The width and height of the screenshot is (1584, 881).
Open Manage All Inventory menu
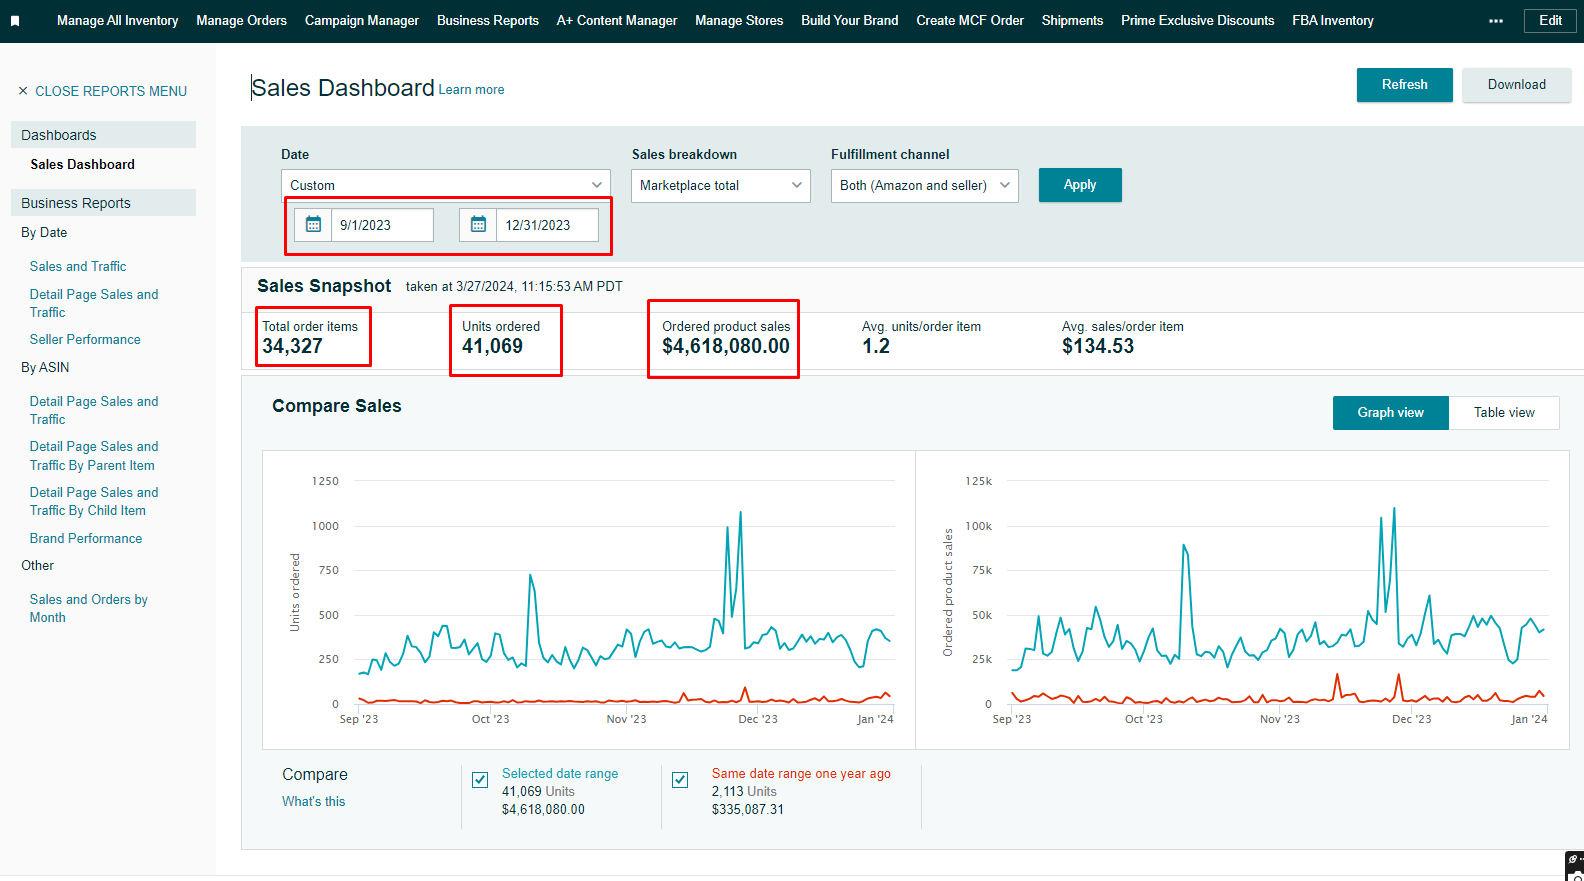pos(117,21)
